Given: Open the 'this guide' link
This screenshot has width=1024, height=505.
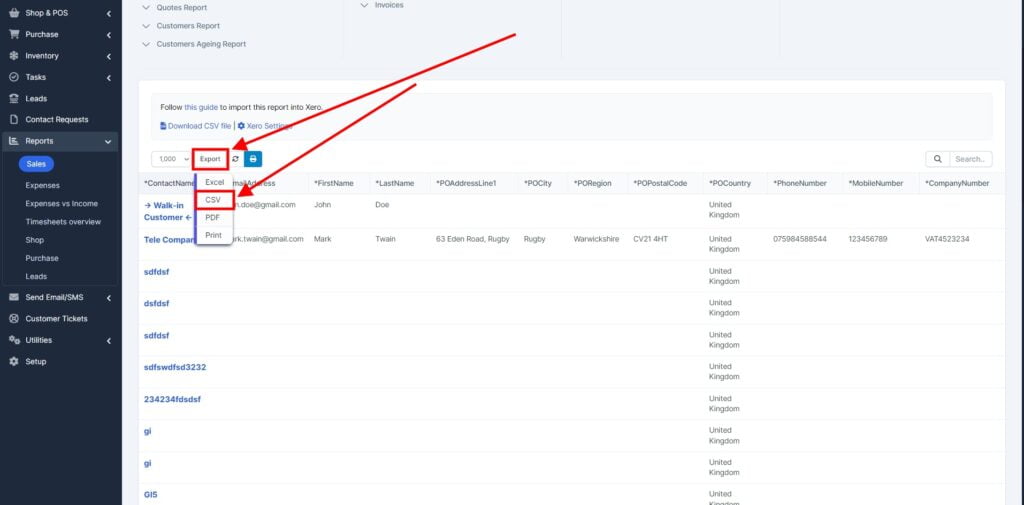Looking at the screenshot, I should 200,107.
